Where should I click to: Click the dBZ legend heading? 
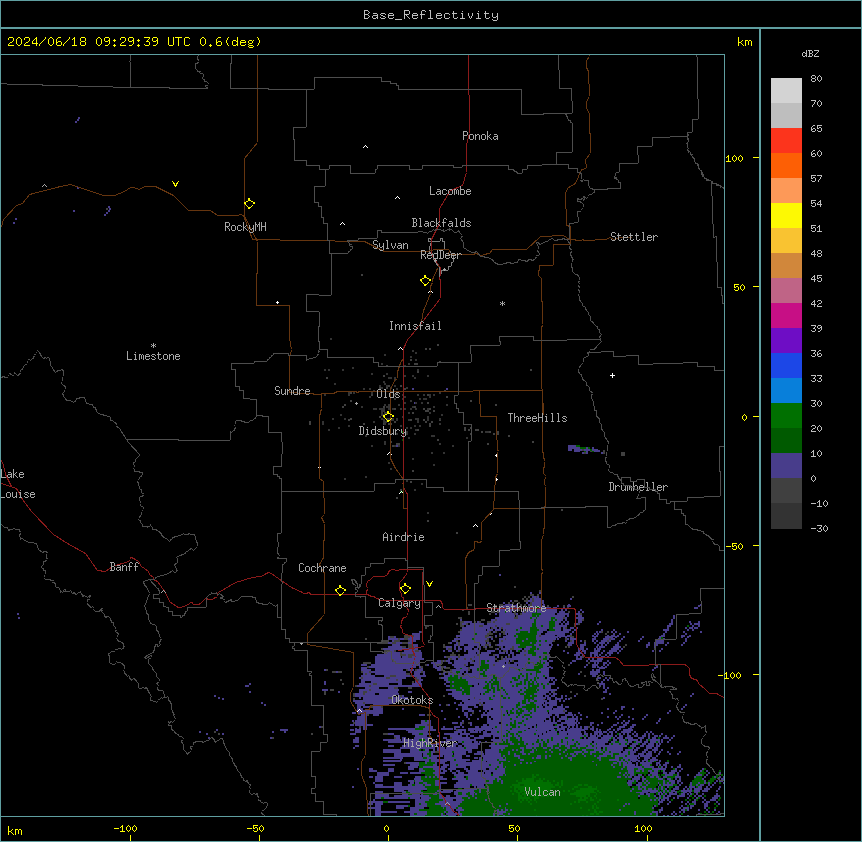point(810,54)
